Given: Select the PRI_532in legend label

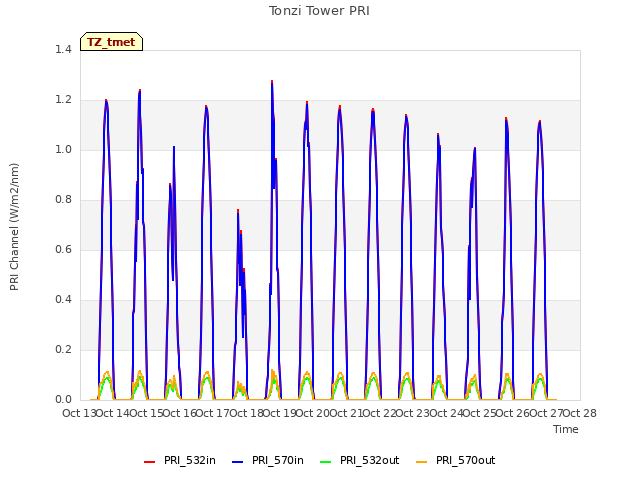Looking at the screenshot, I should 190,460.
